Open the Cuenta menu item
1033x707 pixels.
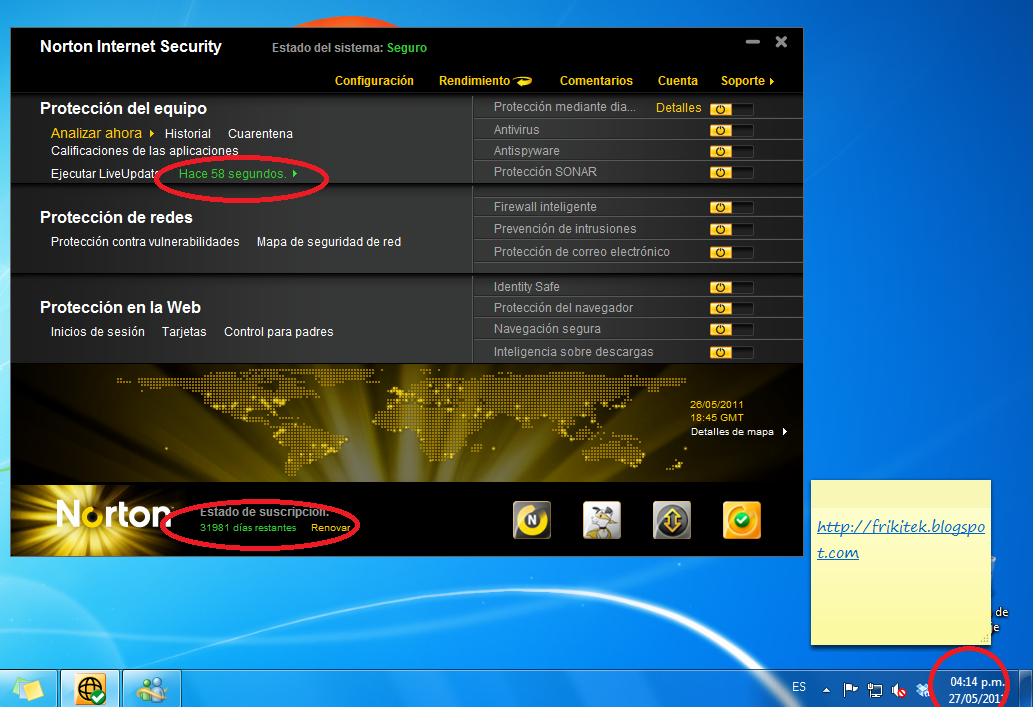677,81
